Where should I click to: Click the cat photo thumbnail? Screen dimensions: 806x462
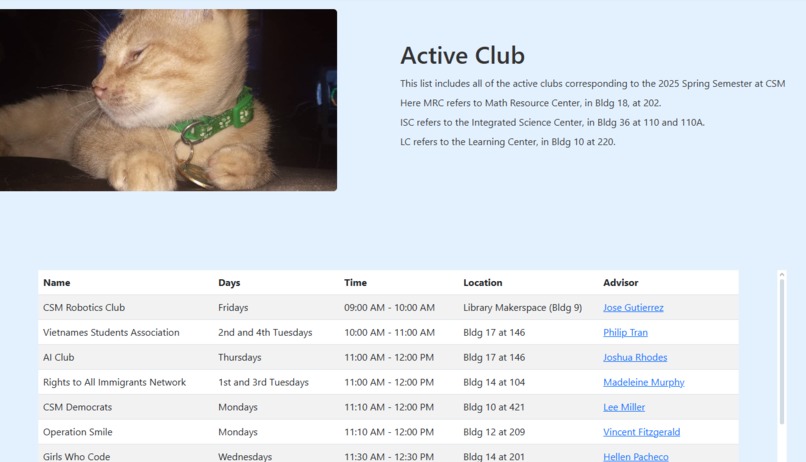tap(168, 100)
